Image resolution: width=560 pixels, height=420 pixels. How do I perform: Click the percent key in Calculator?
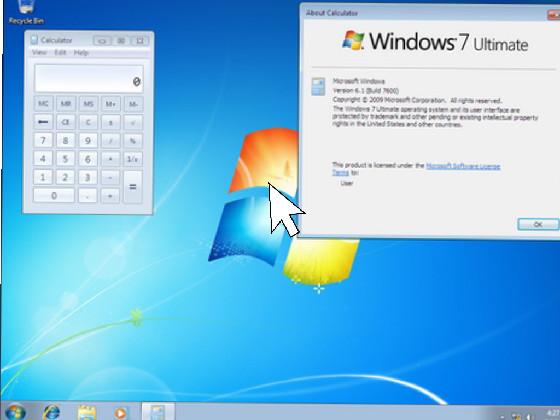133,140
